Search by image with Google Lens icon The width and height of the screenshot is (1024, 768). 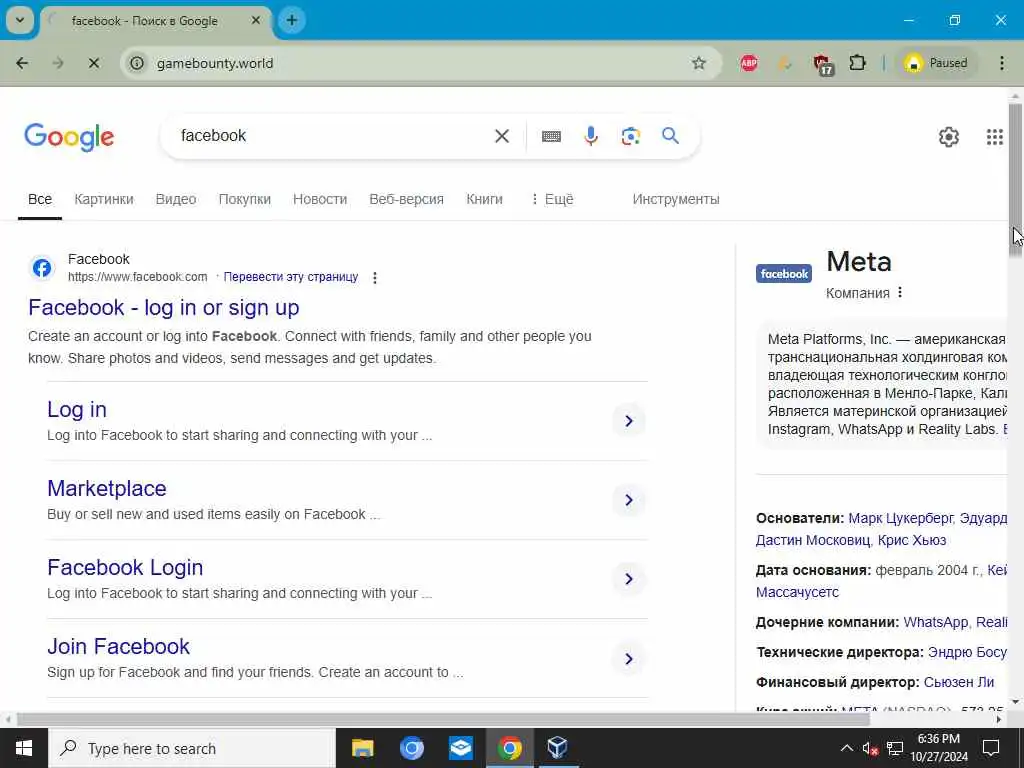(x=630, y=136)
